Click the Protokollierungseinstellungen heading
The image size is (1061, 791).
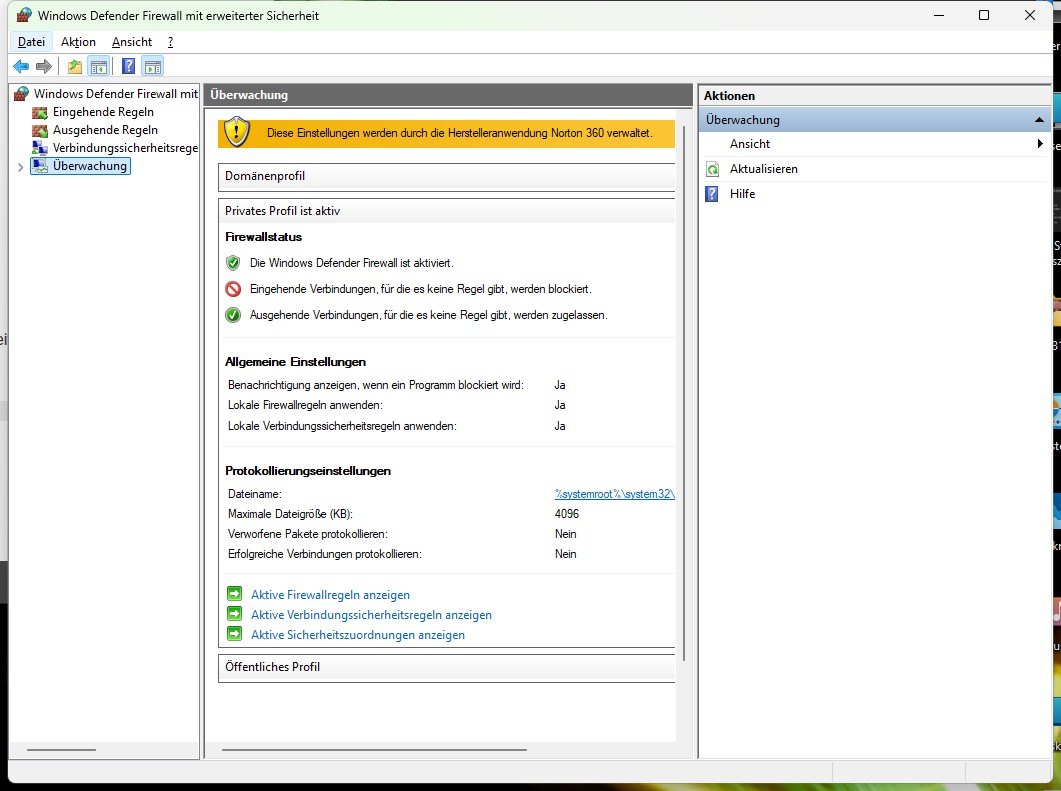308,471
